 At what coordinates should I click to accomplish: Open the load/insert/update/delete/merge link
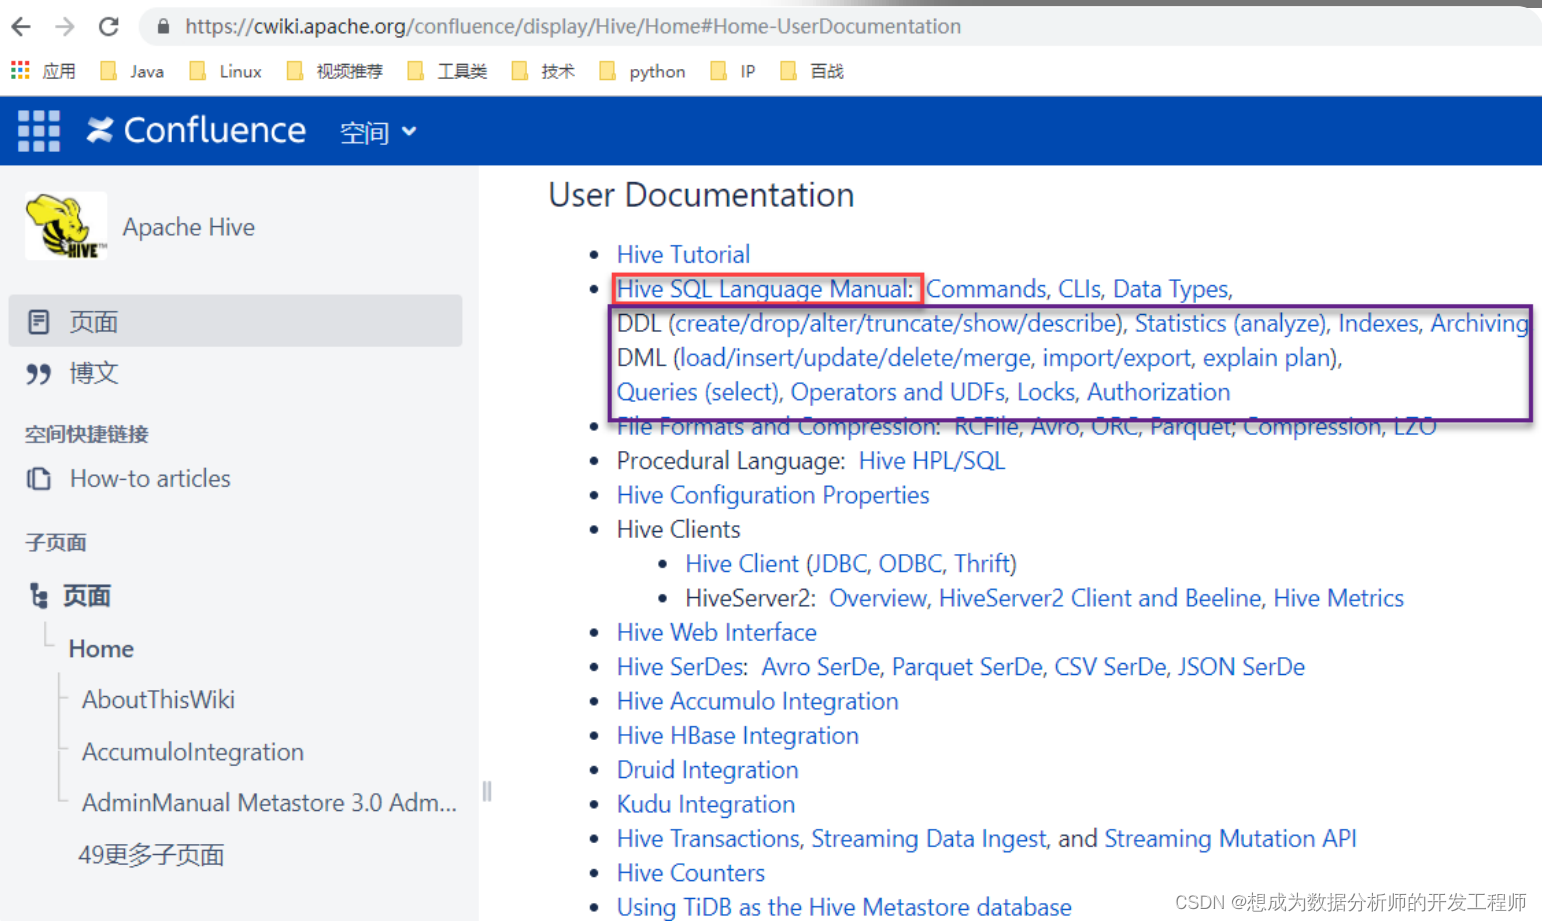pyautogui.click(x=855, y=358)
